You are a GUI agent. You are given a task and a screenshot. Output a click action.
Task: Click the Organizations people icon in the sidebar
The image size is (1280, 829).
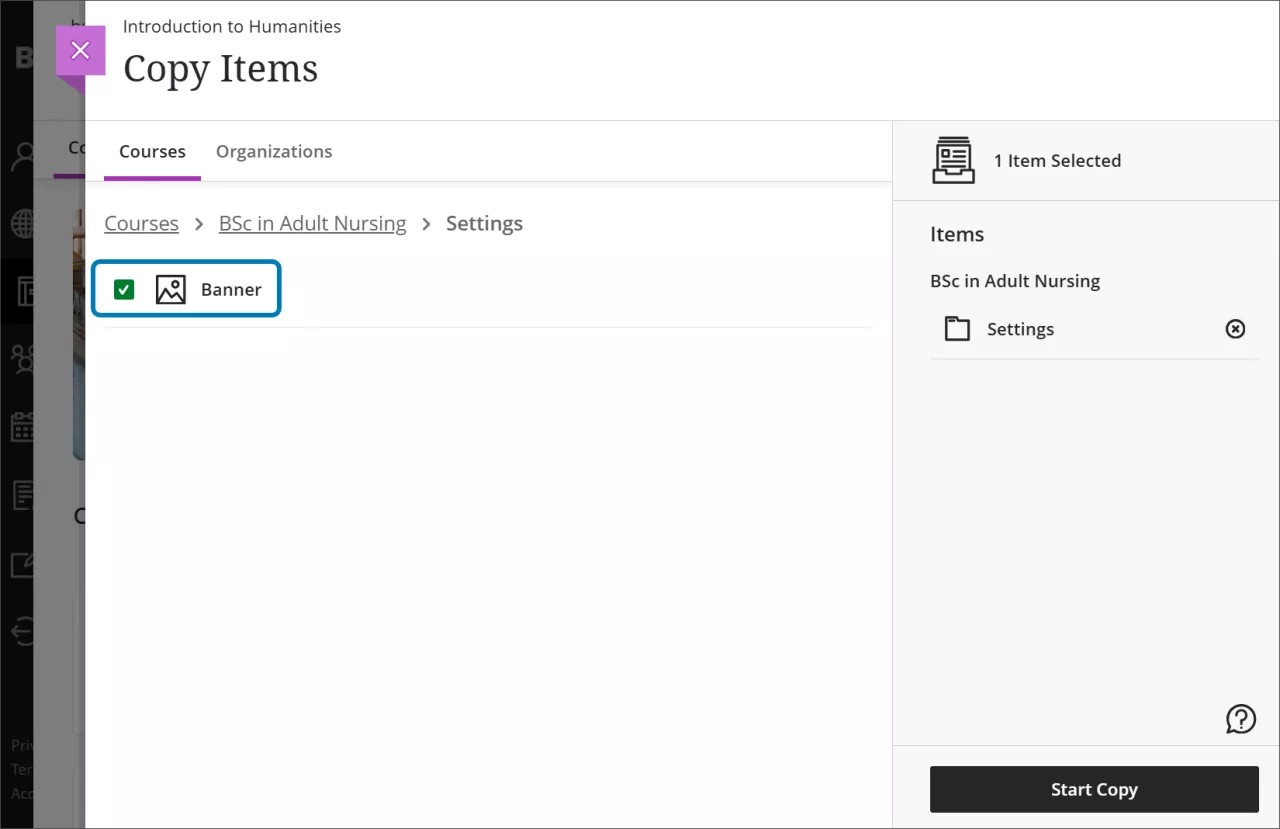22,359
